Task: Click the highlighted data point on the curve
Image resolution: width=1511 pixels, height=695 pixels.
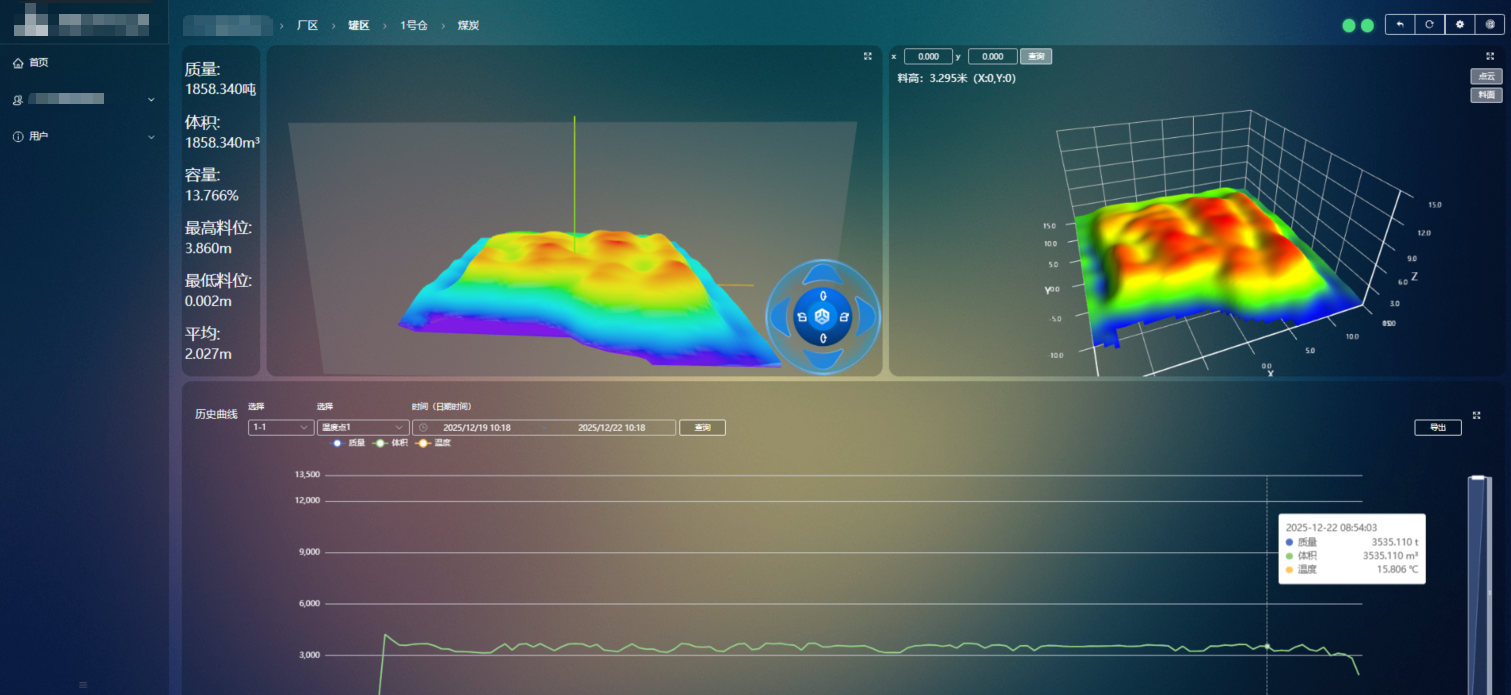Action: pyautogui.click(x=1267, y=646)
